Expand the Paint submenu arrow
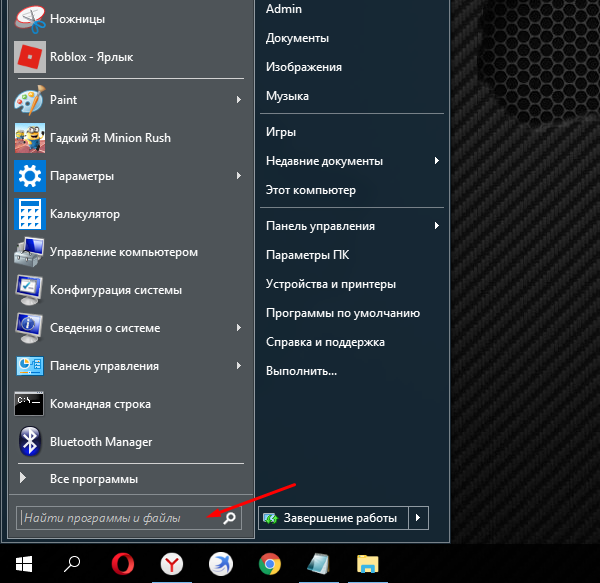600x583 pixels. tap(239, 100)
